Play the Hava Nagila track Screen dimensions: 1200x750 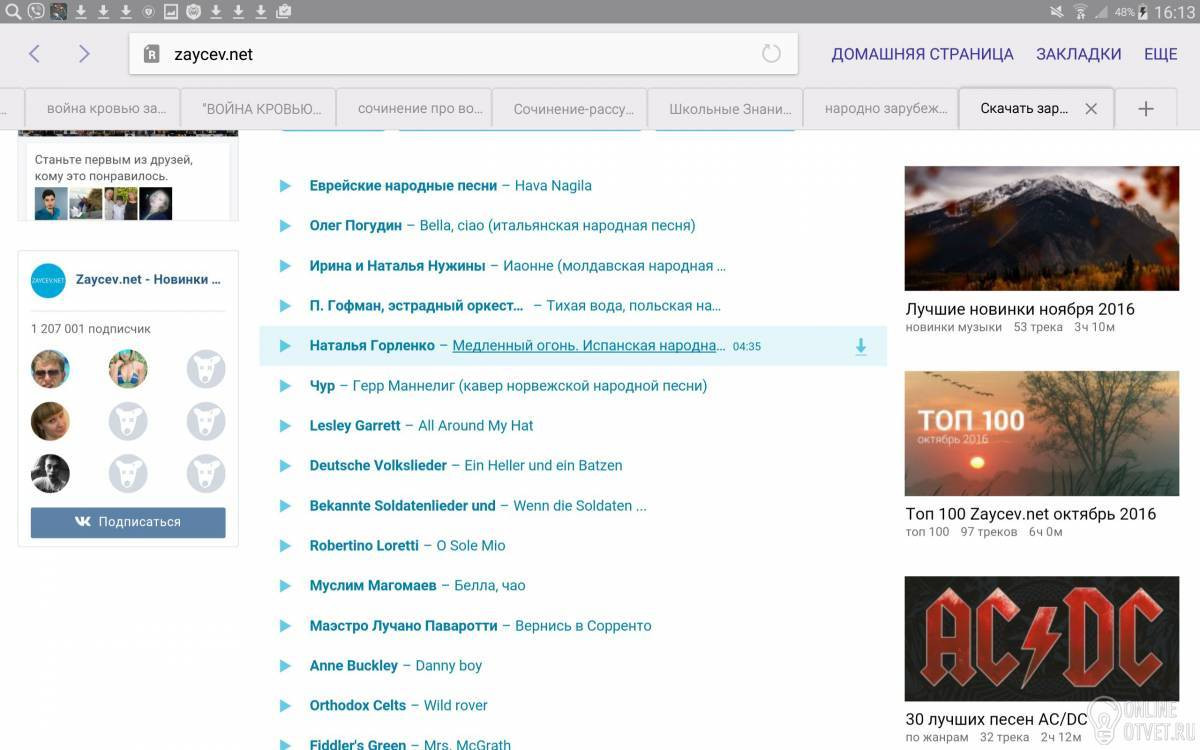click(285, 186)
